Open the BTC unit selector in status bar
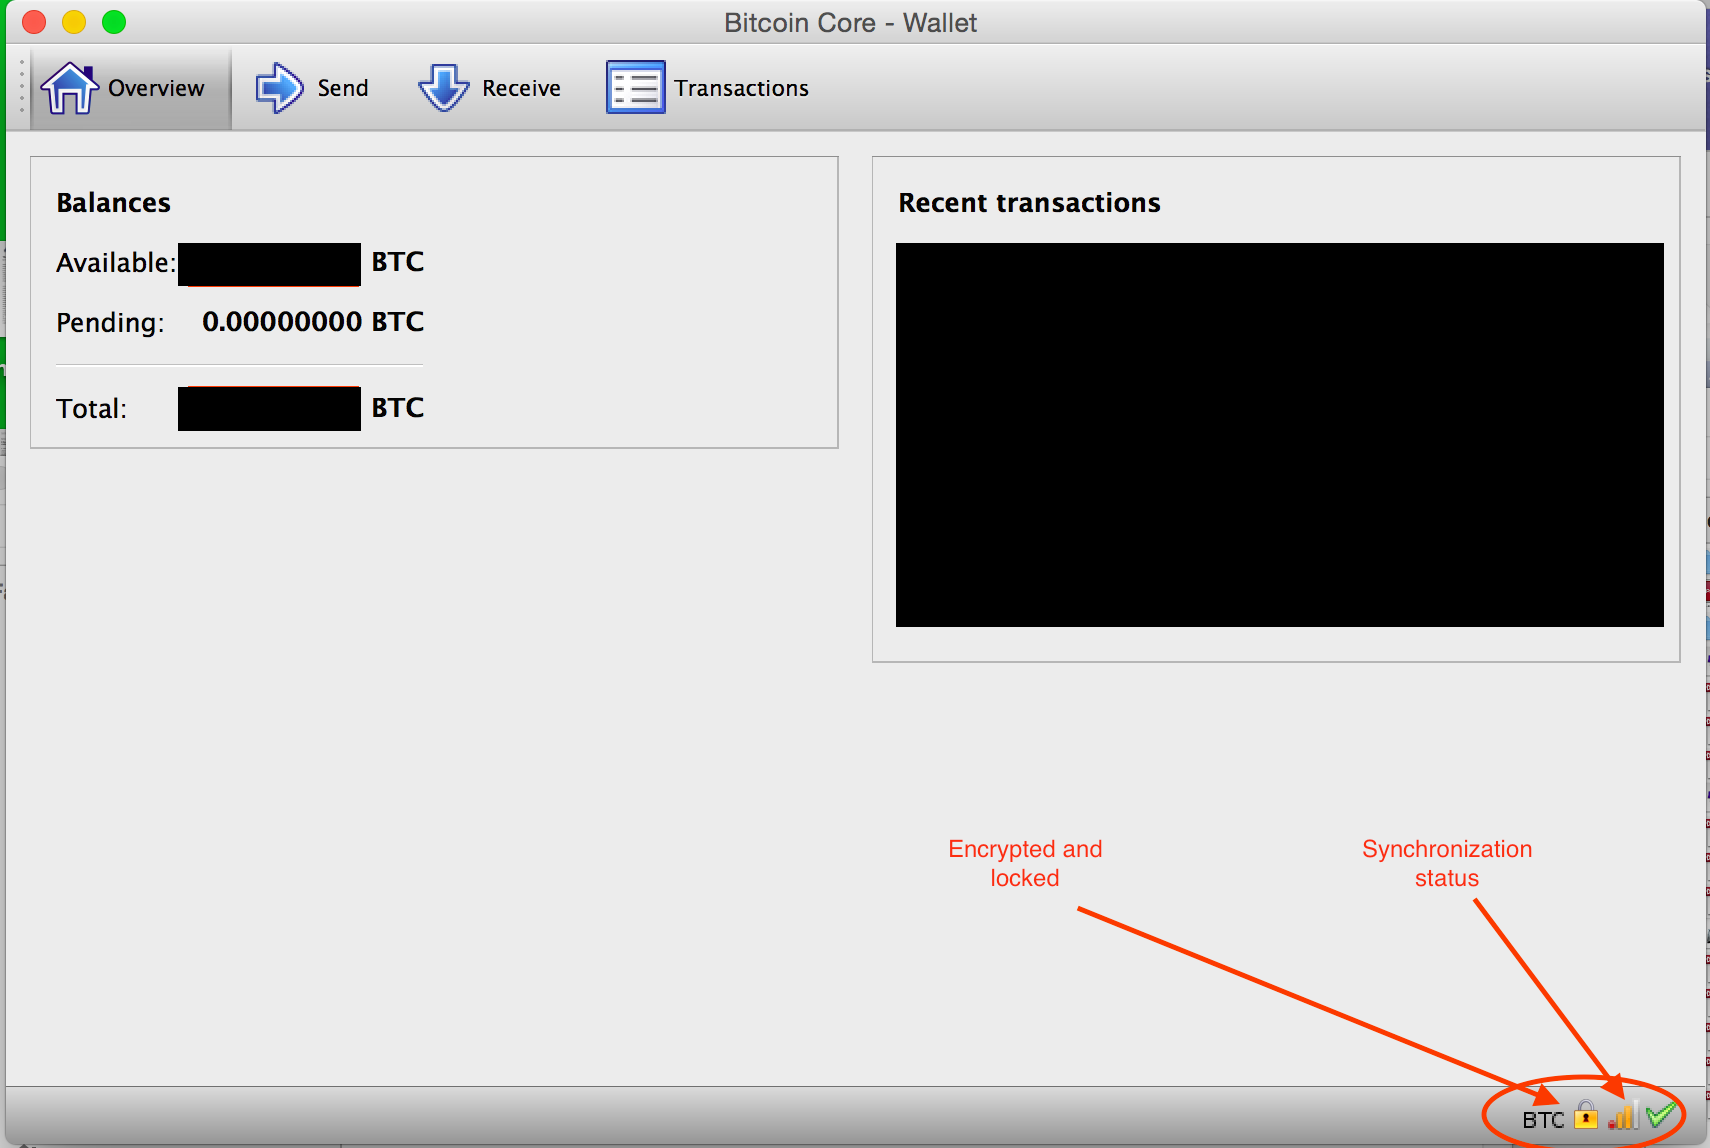This screenshot has height=1148, width=1710. pyautogui.click(x=1543, y=1120)
